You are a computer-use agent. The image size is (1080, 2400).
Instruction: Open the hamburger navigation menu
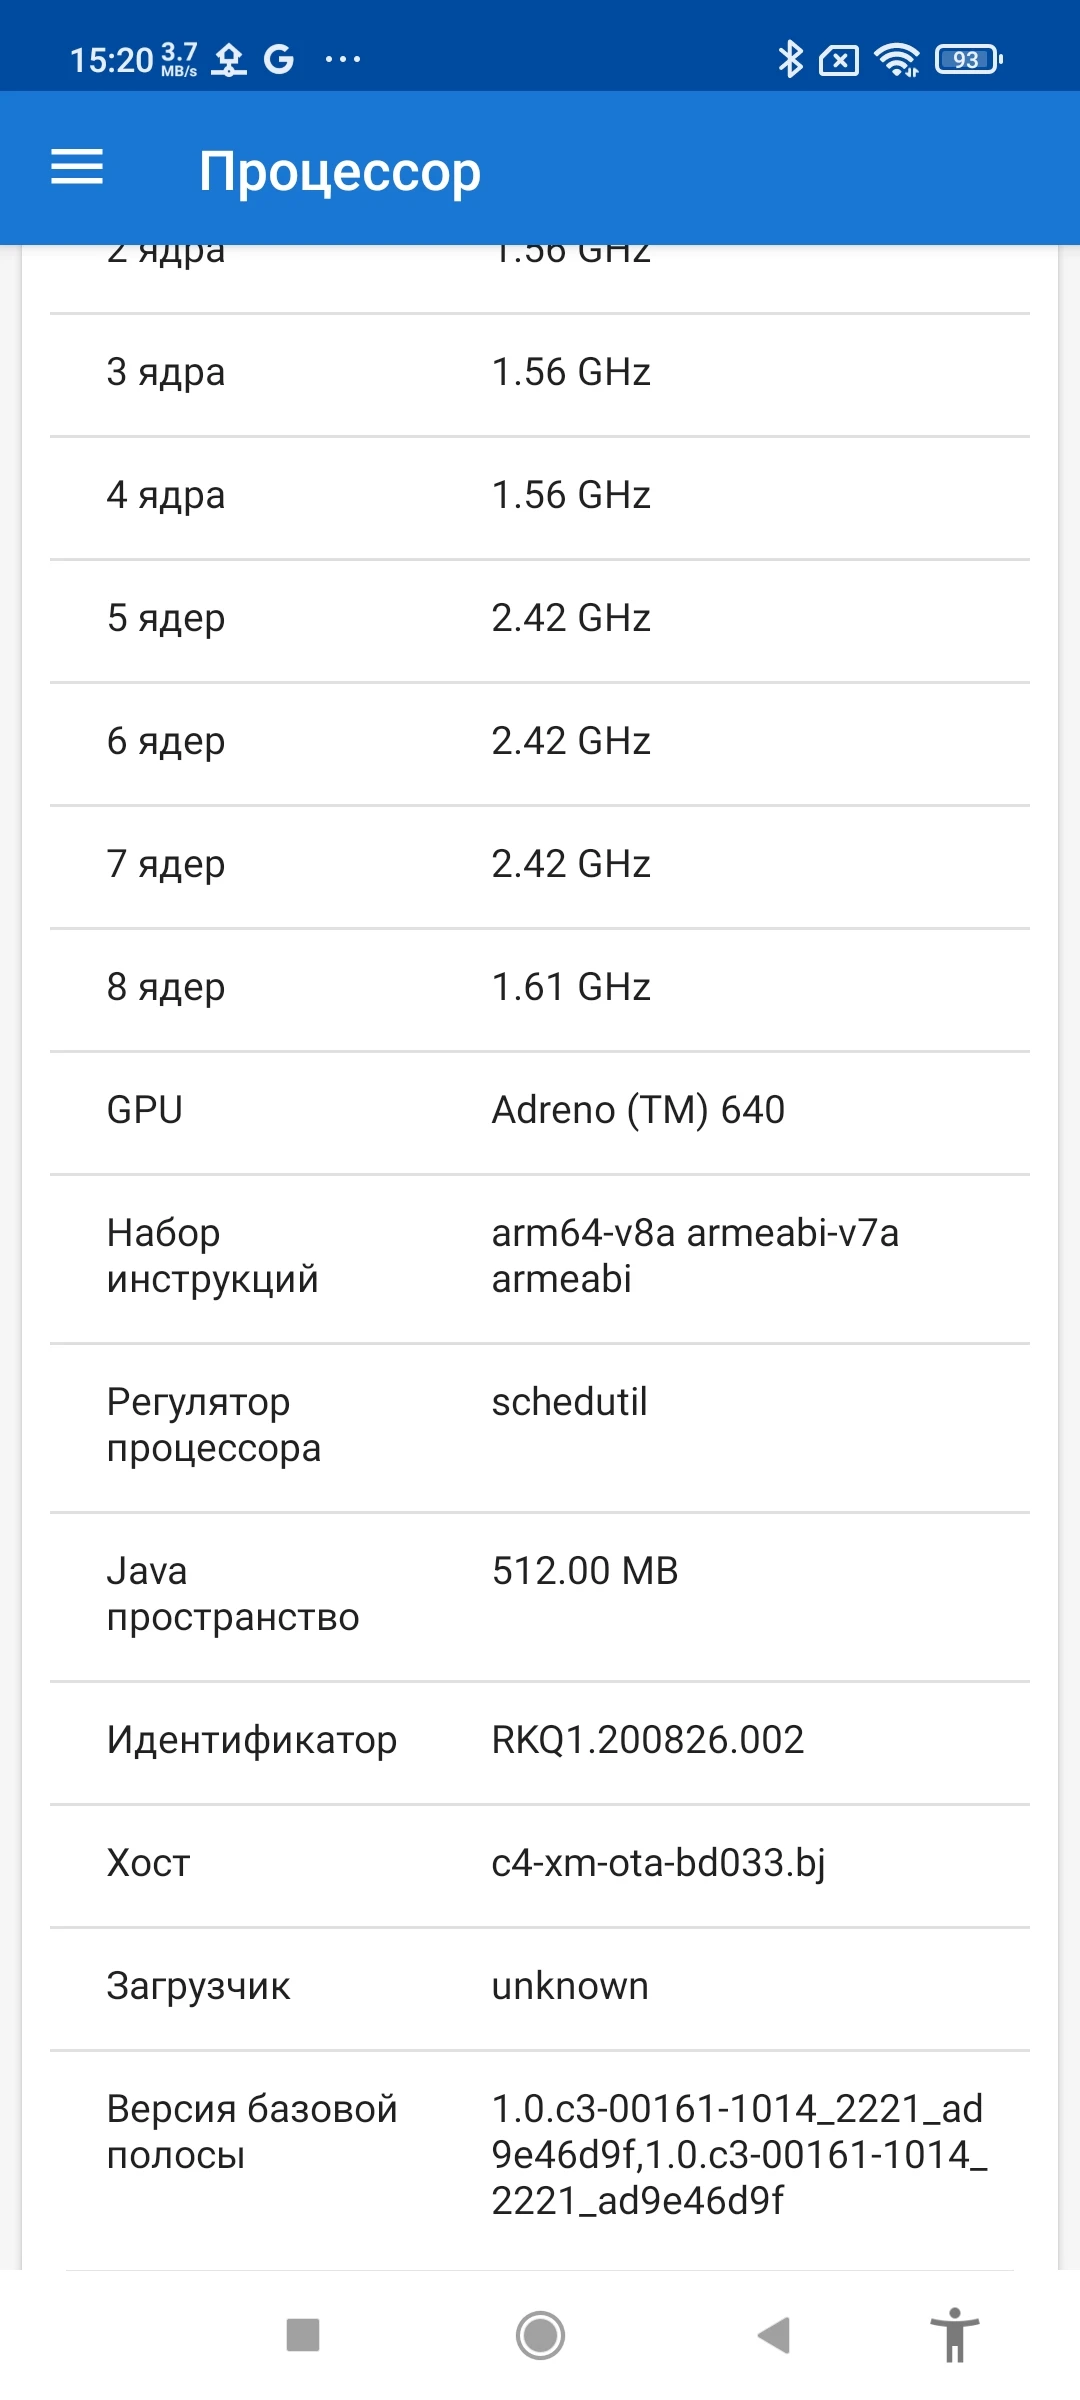click(77, 167)
